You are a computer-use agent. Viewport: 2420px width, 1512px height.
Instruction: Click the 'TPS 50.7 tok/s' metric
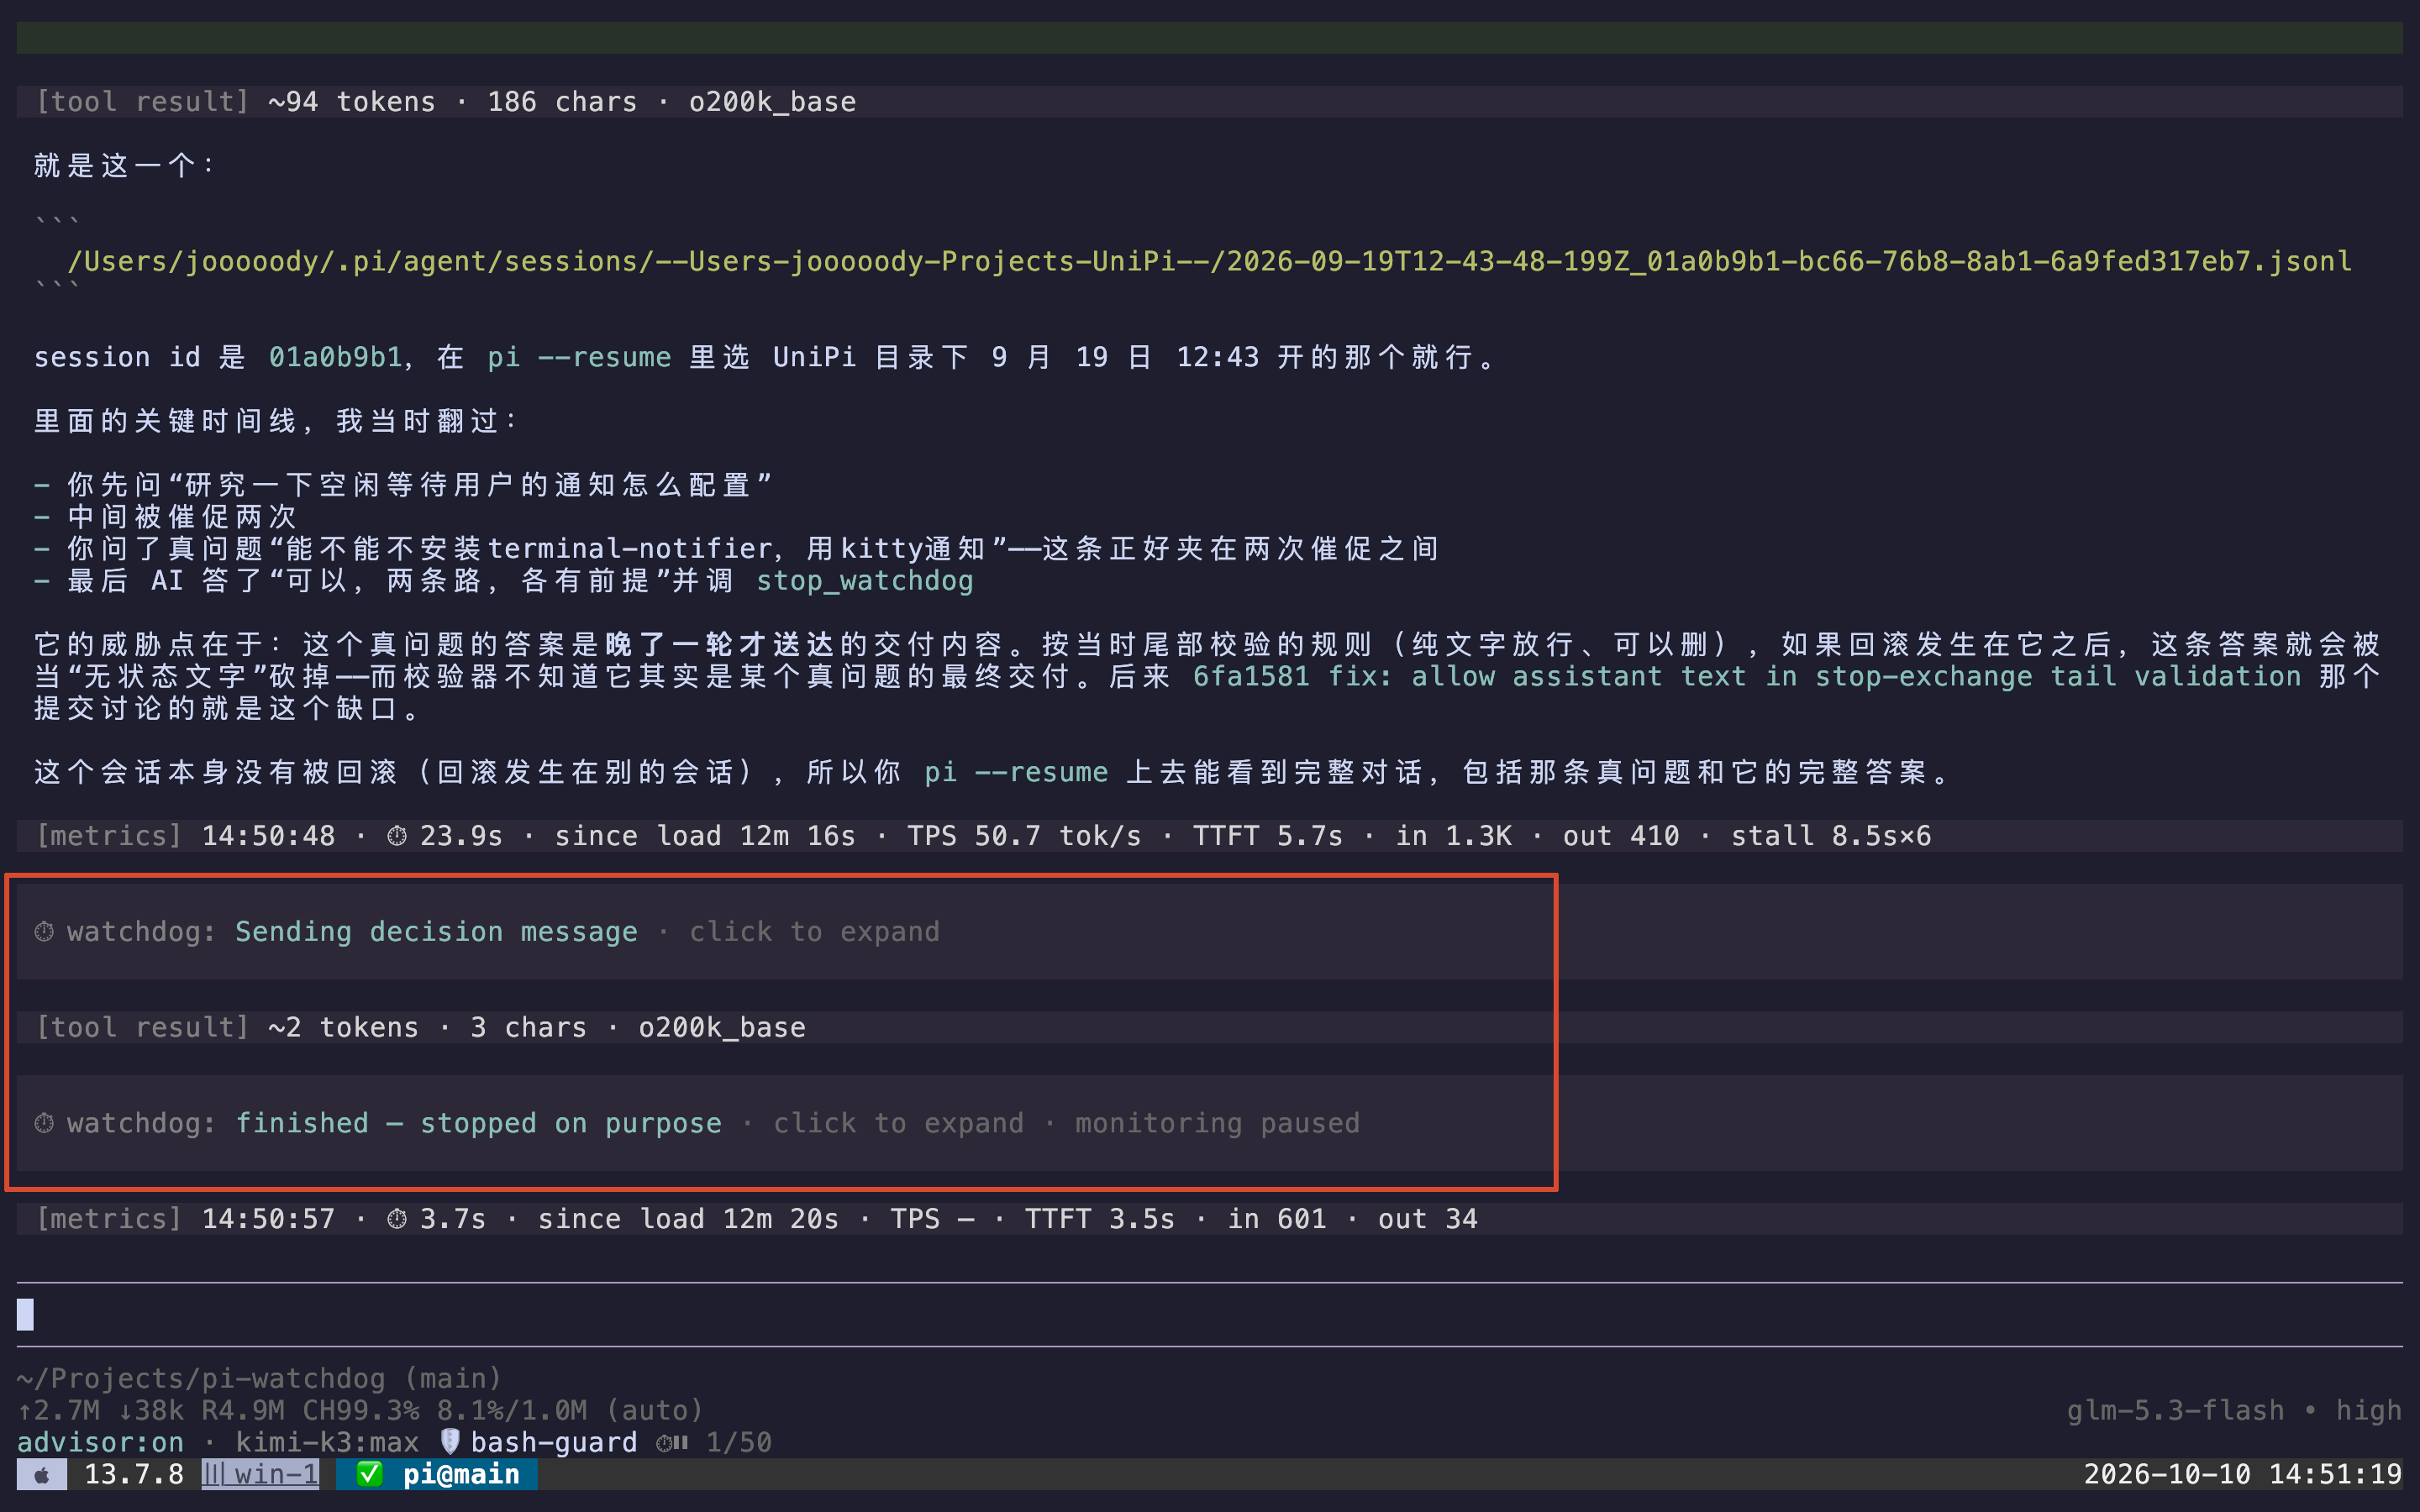click(x=1024, y=836)
